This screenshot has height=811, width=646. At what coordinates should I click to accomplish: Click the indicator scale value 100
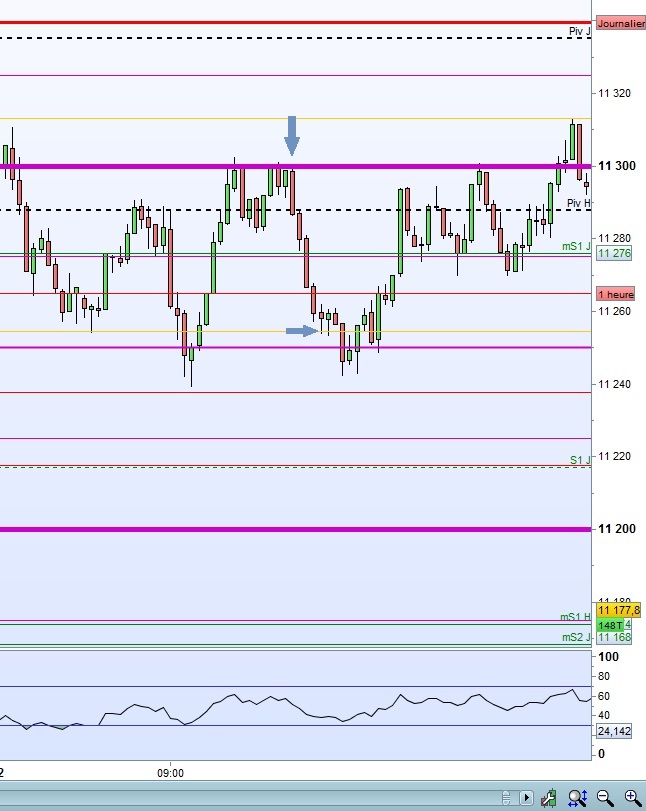pos(608,657)
